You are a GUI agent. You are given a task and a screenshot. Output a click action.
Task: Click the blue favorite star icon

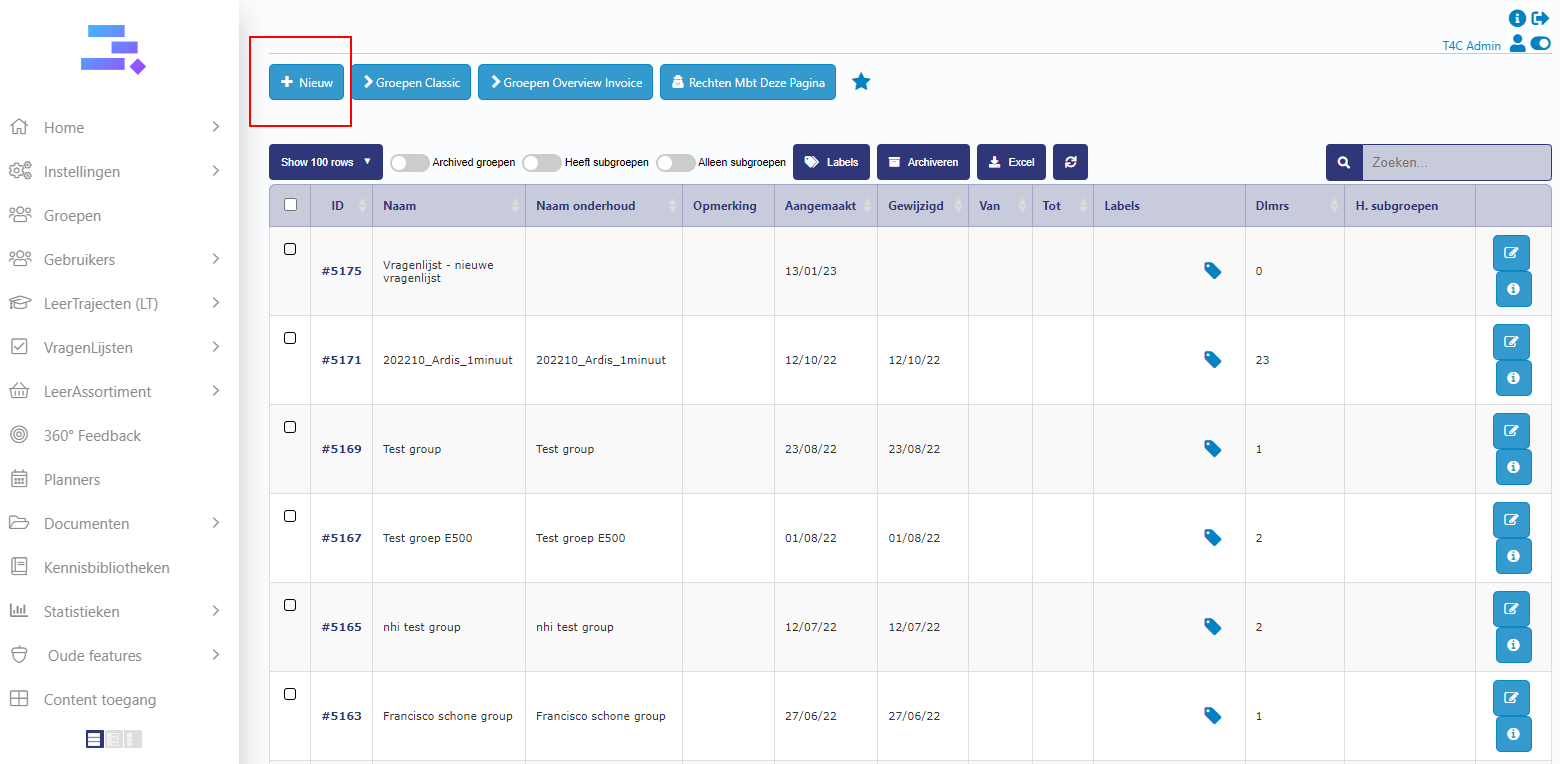pyautogui.click(x=861, y=82)
